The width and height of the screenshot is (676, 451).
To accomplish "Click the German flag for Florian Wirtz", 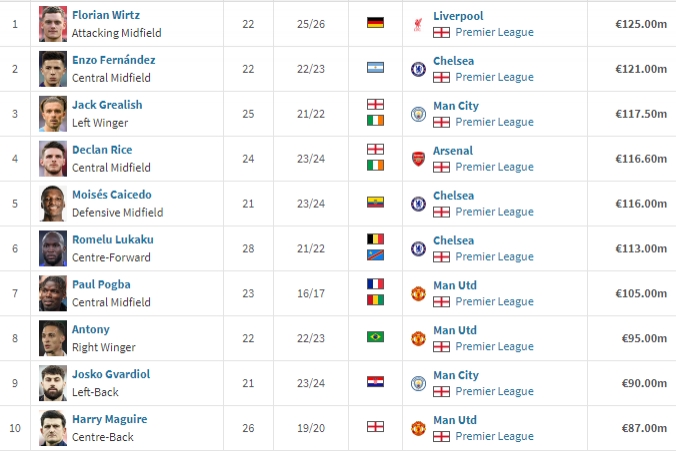I will coord(376,23).
